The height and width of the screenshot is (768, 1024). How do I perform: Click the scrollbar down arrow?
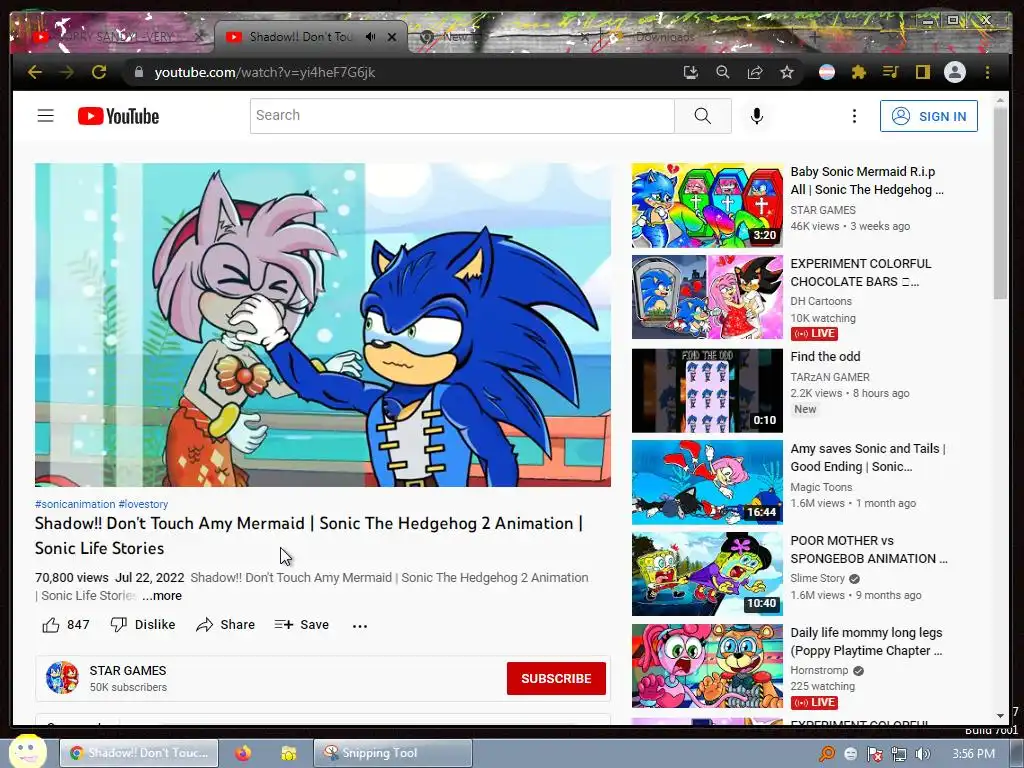click(1000, 716)
